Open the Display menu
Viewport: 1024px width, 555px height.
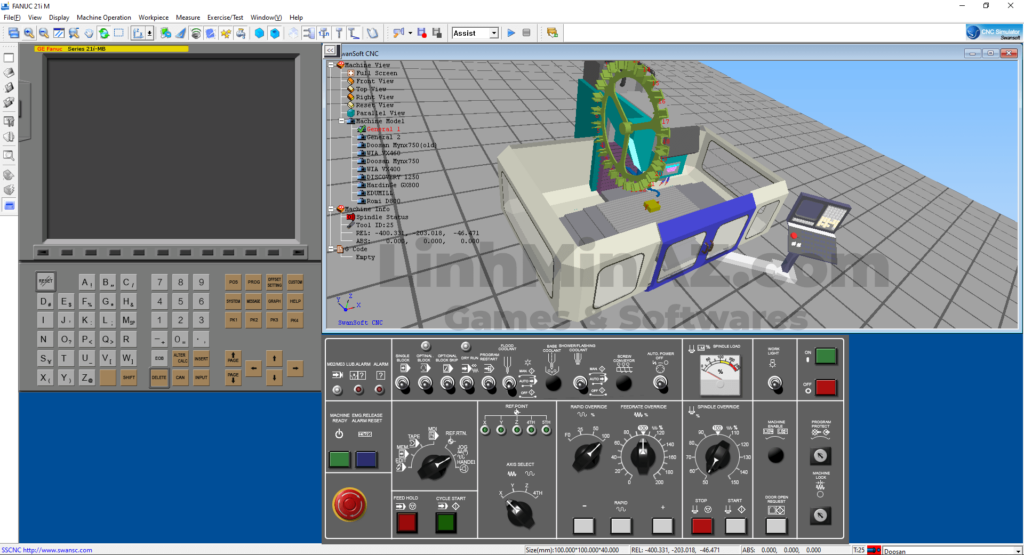click(x=59, y=18)
